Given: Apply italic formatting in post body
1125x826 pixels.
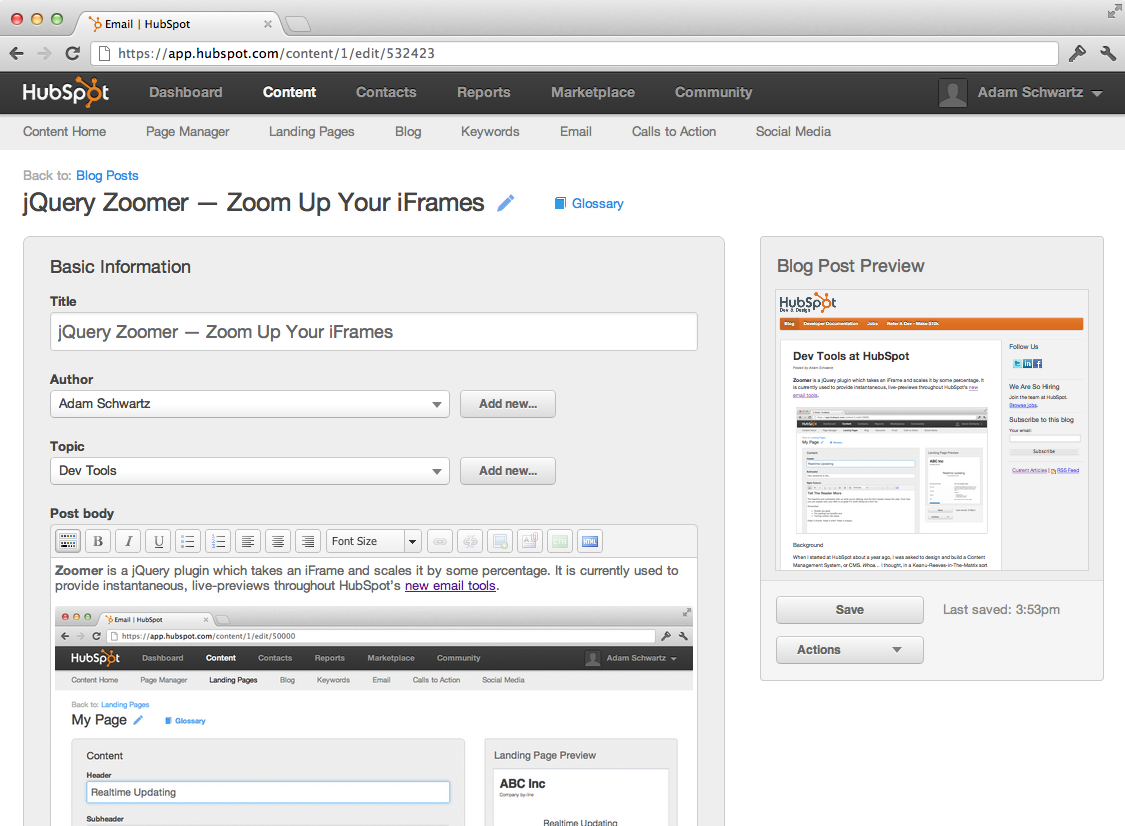Looking at the screenshot, I should pos(128,541).
